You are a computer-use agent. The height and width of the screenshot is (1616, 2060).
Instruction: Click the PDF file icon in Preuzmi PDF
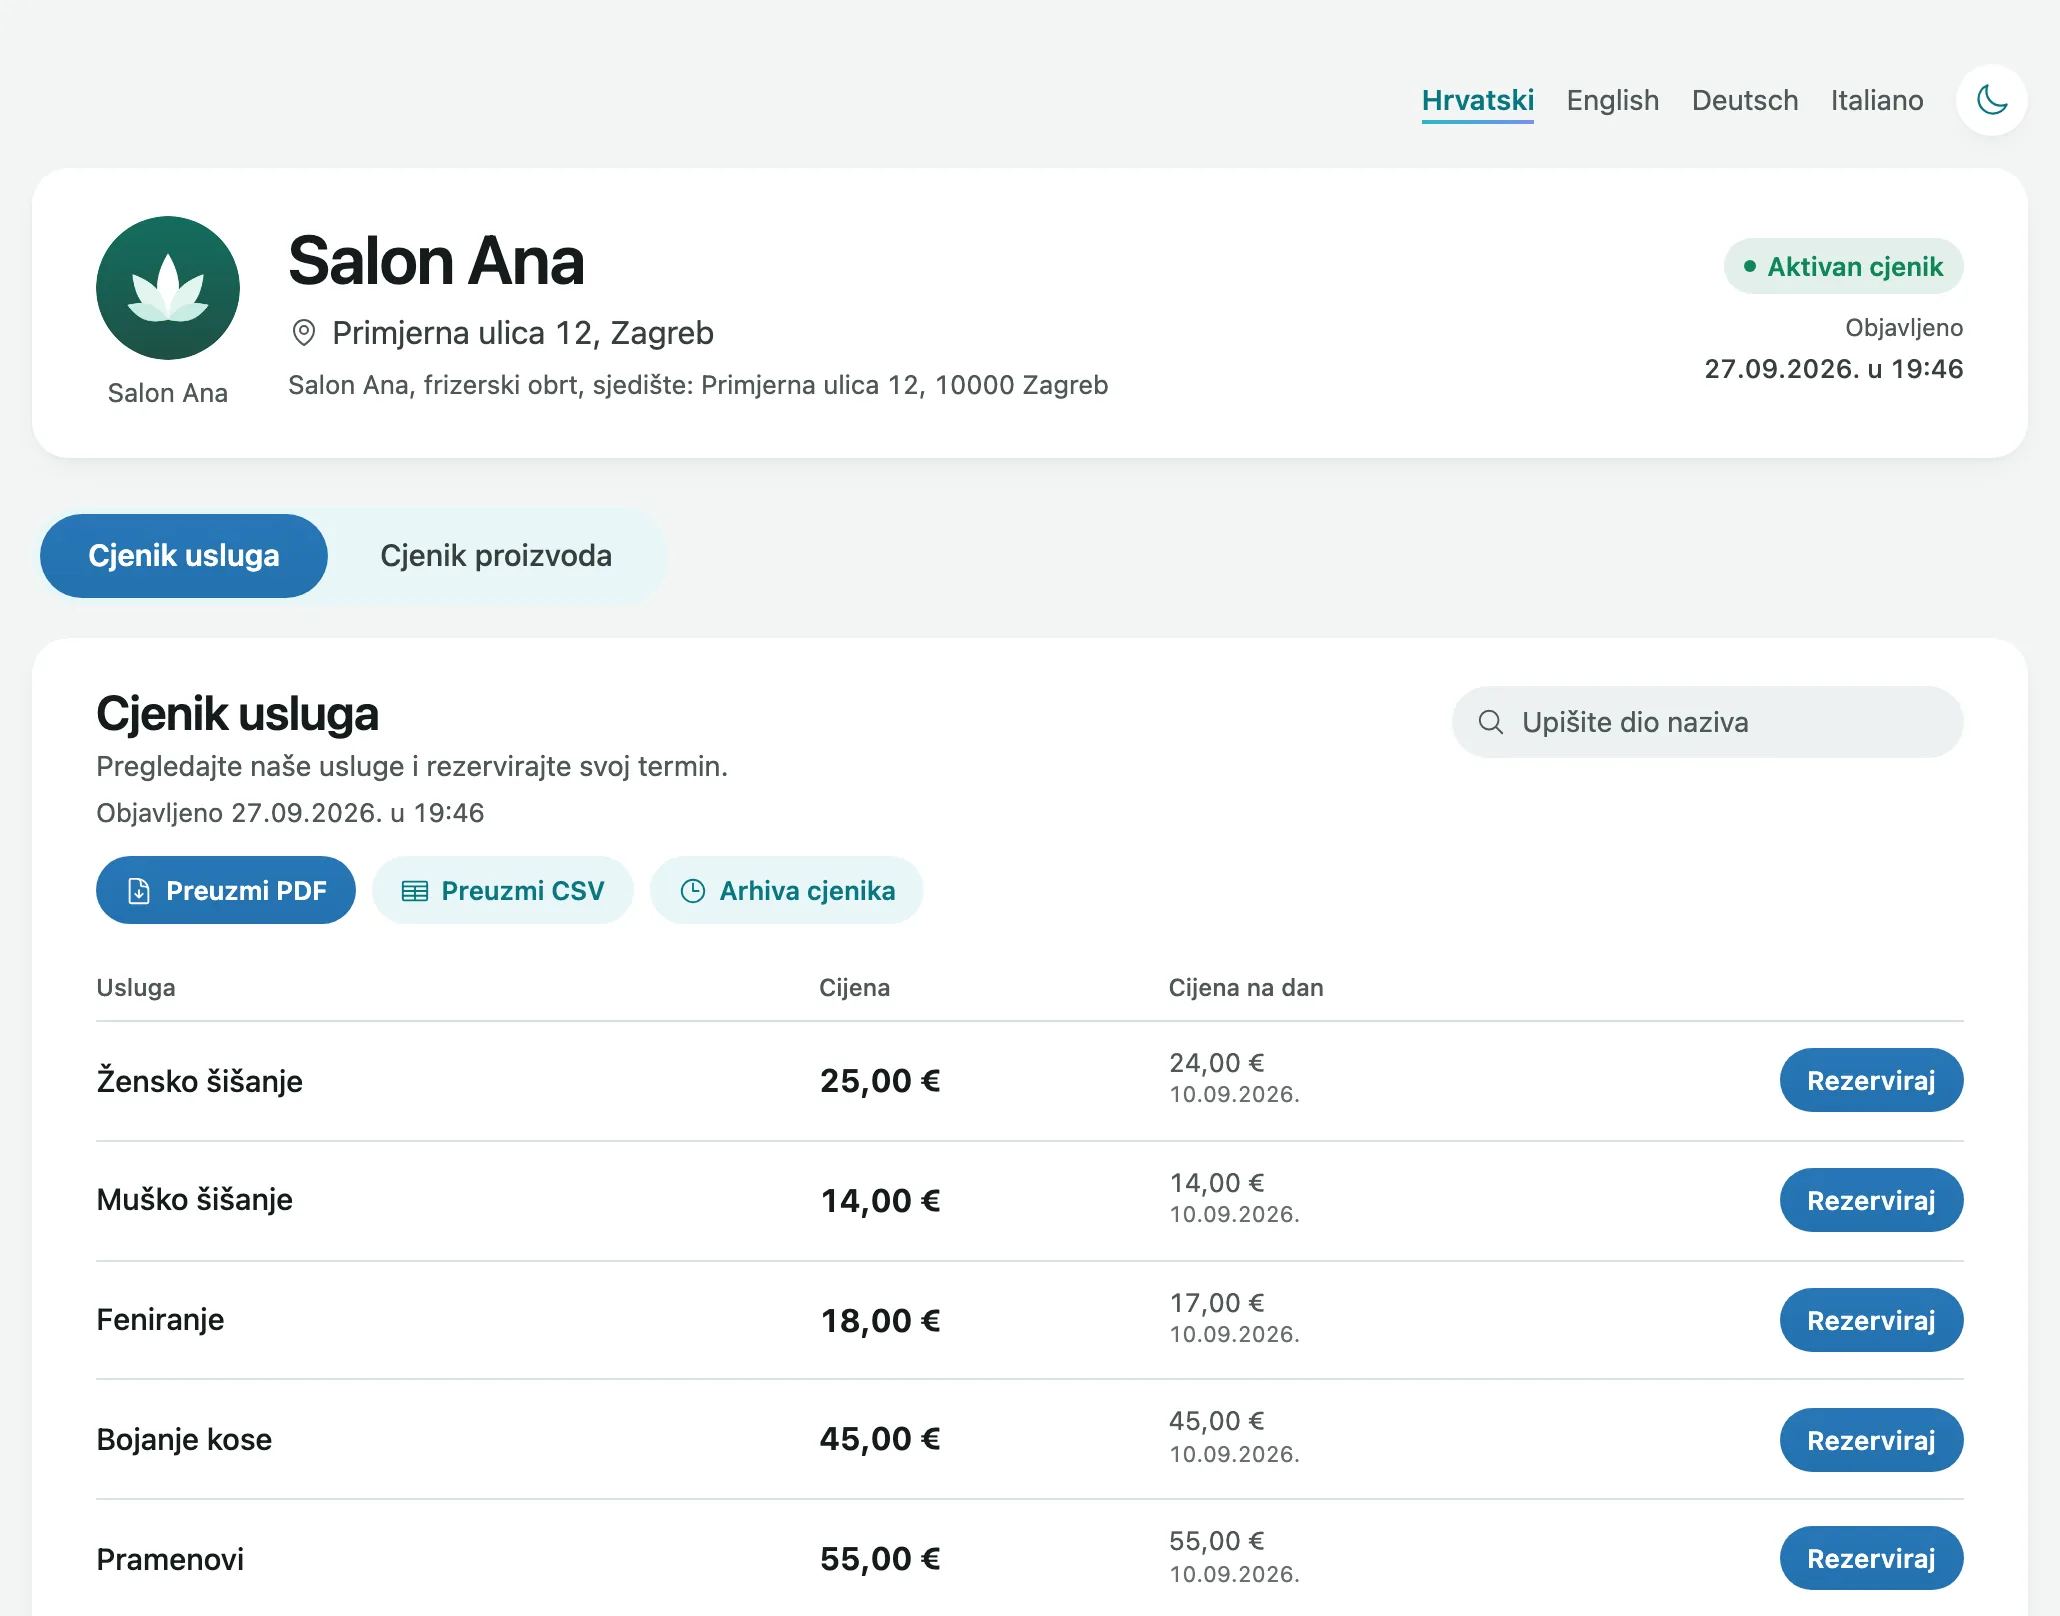139,891
